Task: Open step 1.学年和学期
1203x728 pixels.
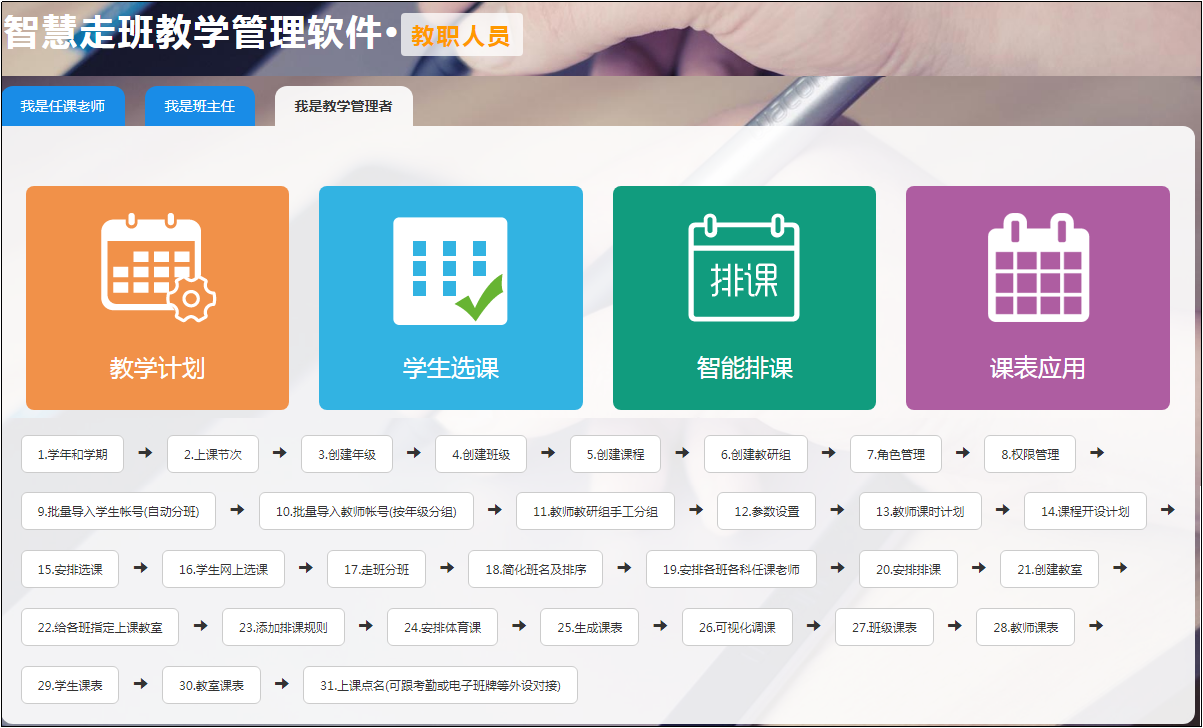Action: (72, 454)
